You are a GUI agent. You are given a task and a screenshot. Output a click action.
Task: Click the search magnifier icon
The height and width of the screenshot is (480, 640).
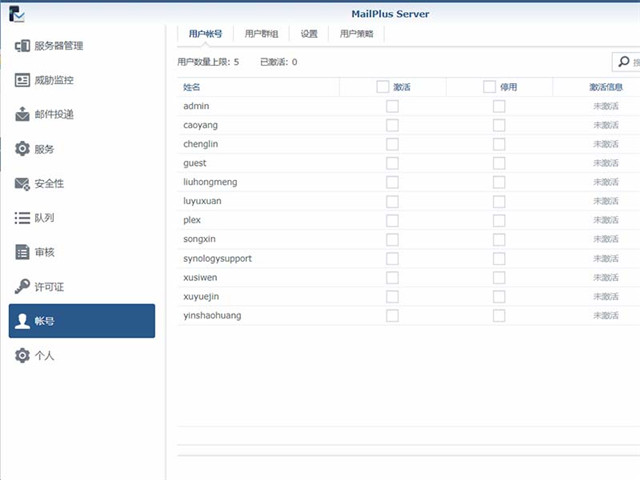[624, 62]
